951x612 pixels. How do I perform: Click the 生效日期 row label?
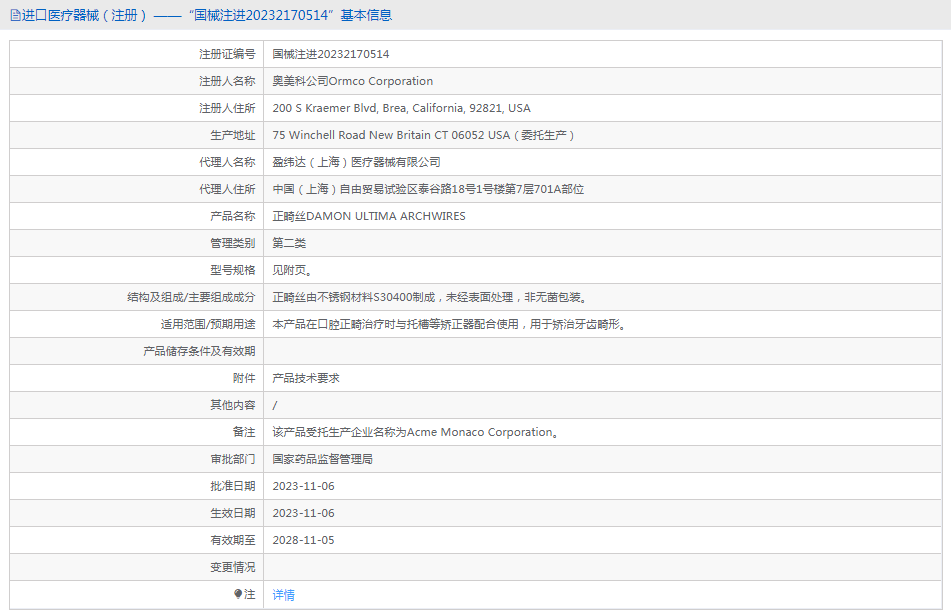(x=233, y=513)
